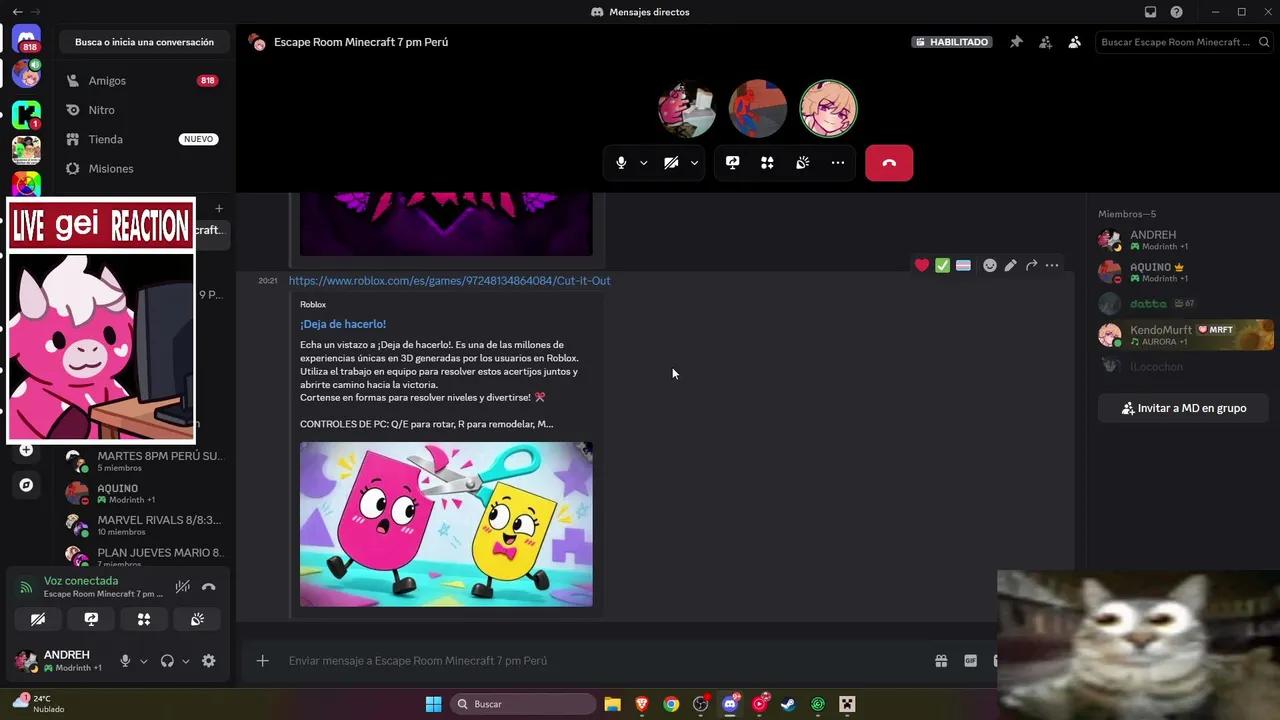Send a gift with the gift icon
Image resolution: width=1280 pixels, height=720 pixels.
[x=941, y=661]
